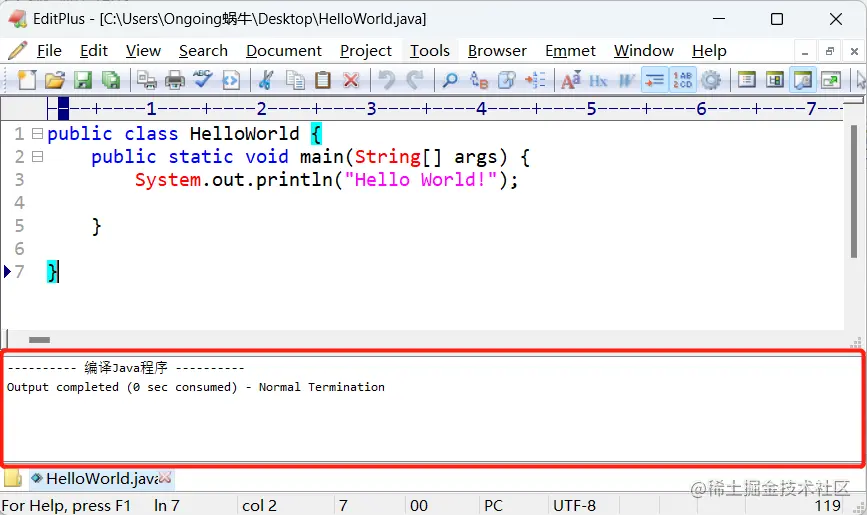
Task: Click the Redo arrow icon
Action: pos(415,80)
